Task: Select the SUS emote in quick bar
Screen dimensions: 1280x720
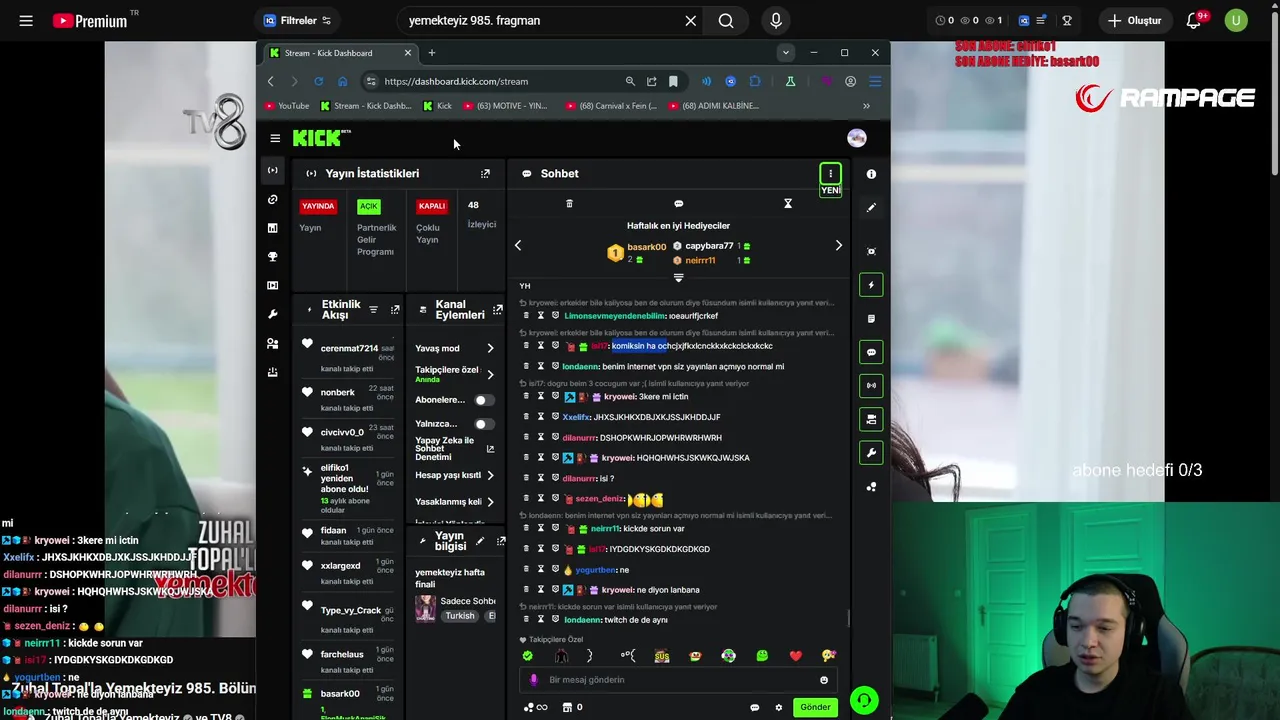Action: click(661, 656)
